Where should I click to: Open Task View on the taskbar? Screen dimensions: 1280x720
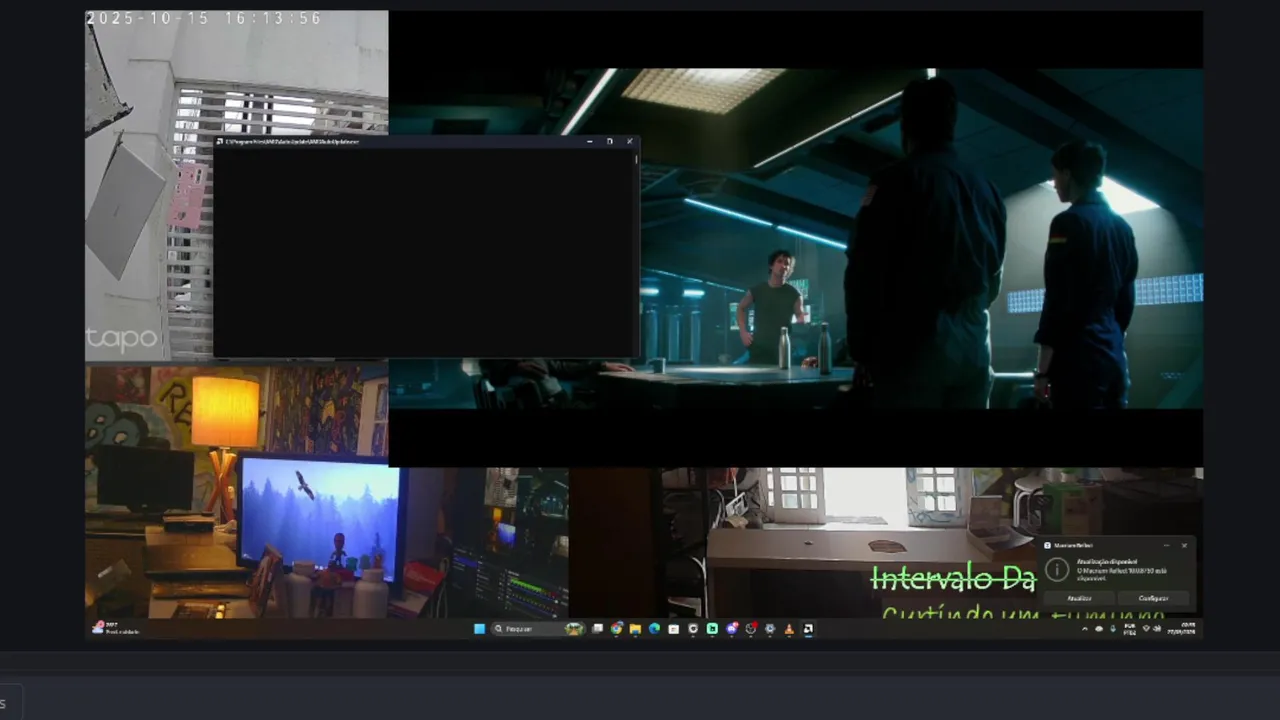[x=597, y=629]
